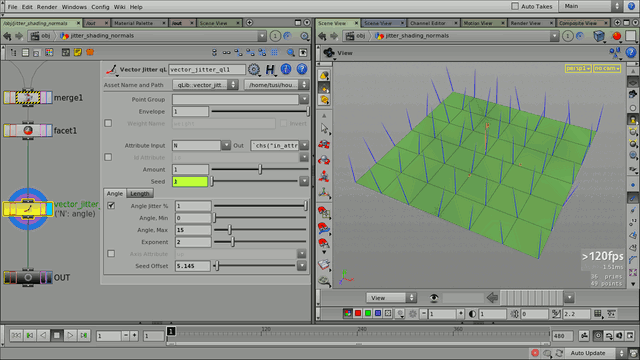Open the Point Group dropdown arrow
Viewport: 640px width, 360px height.
click(x=304, y=99)
